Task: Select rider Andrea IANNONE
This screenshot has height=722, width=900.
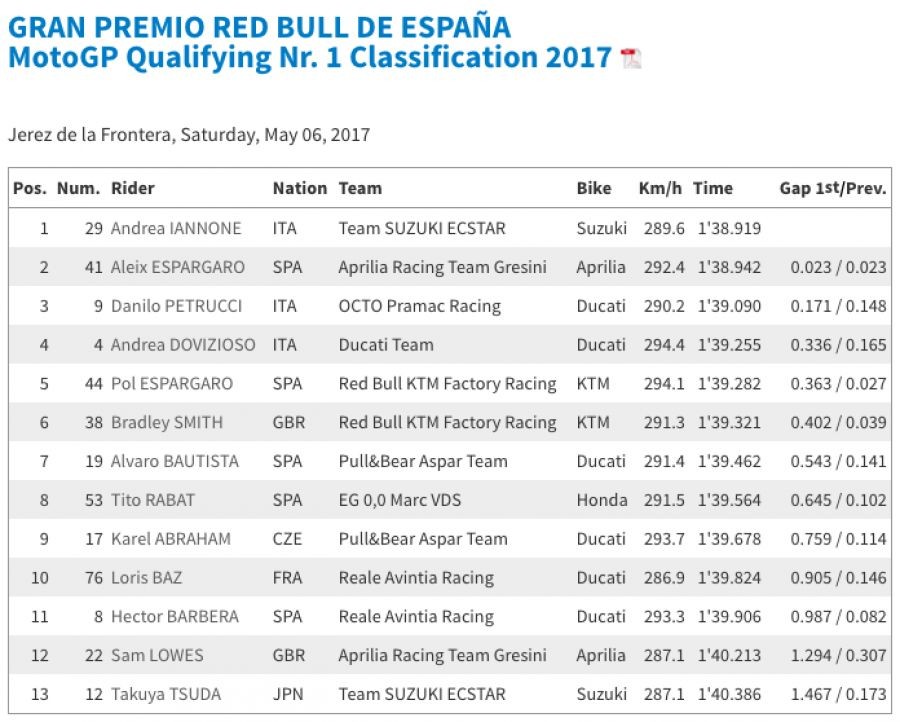Action: point(176,228)
